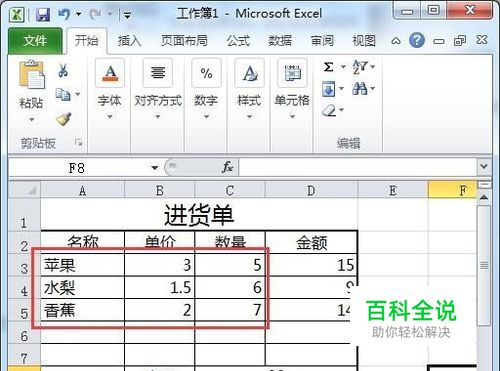
Task: Click the Select All corner triangle
Action: pos(25,190)
